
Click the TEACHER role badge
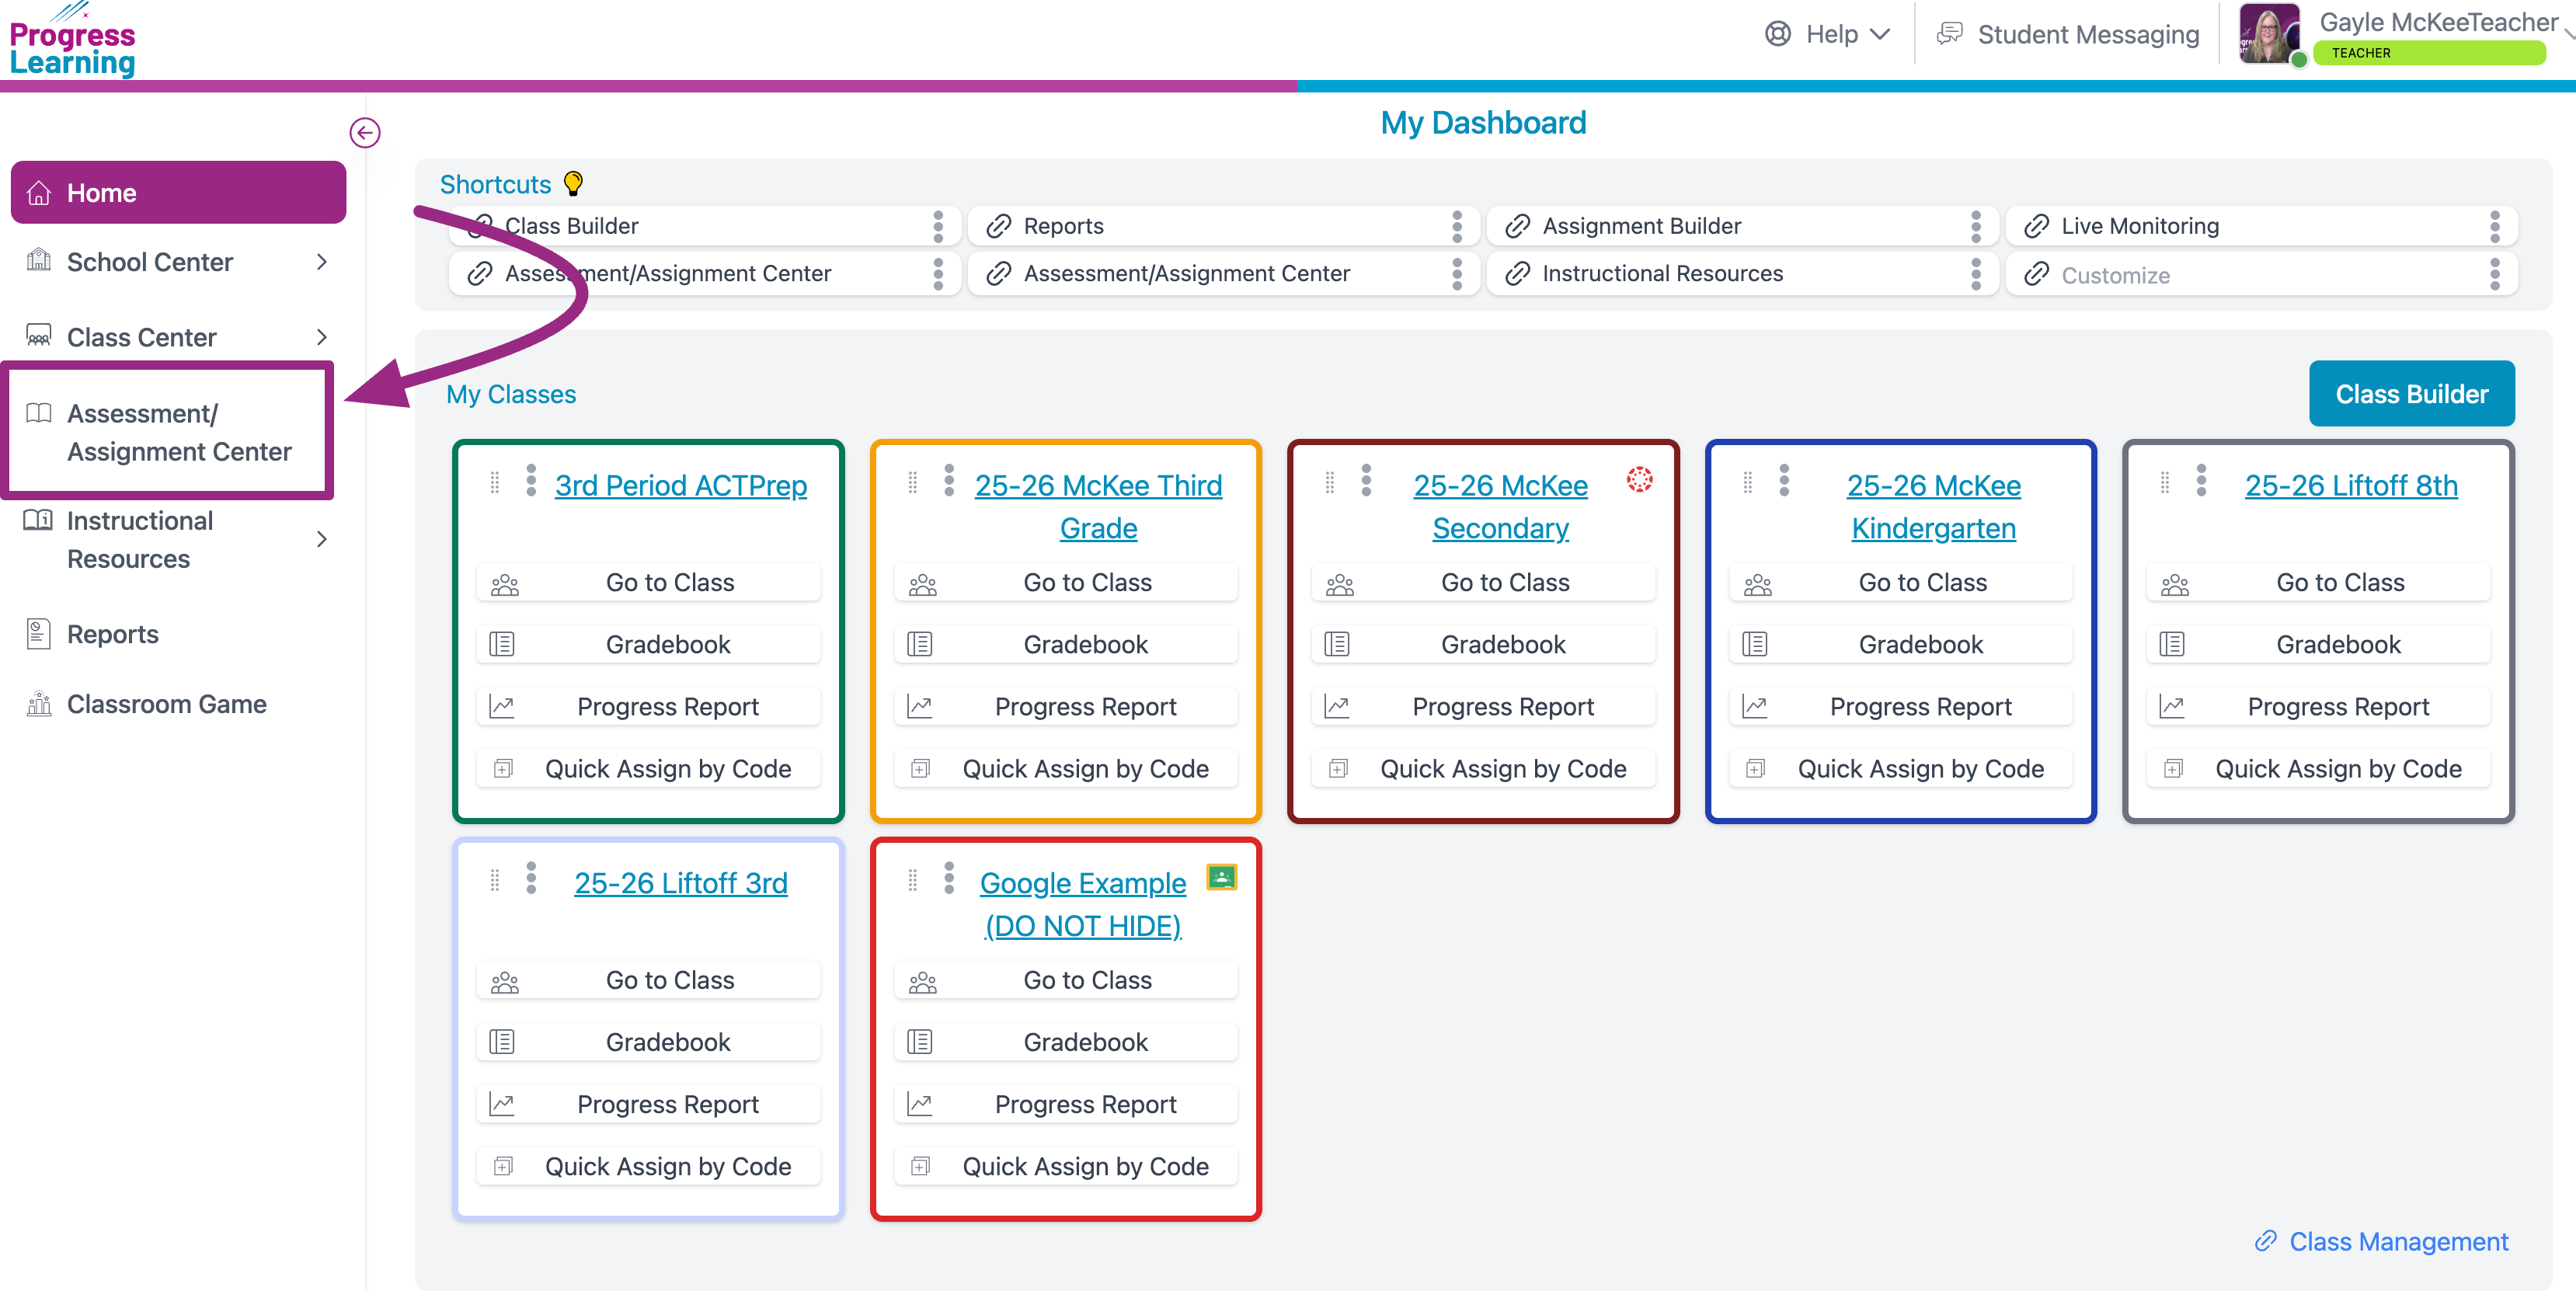[2430, 53]
